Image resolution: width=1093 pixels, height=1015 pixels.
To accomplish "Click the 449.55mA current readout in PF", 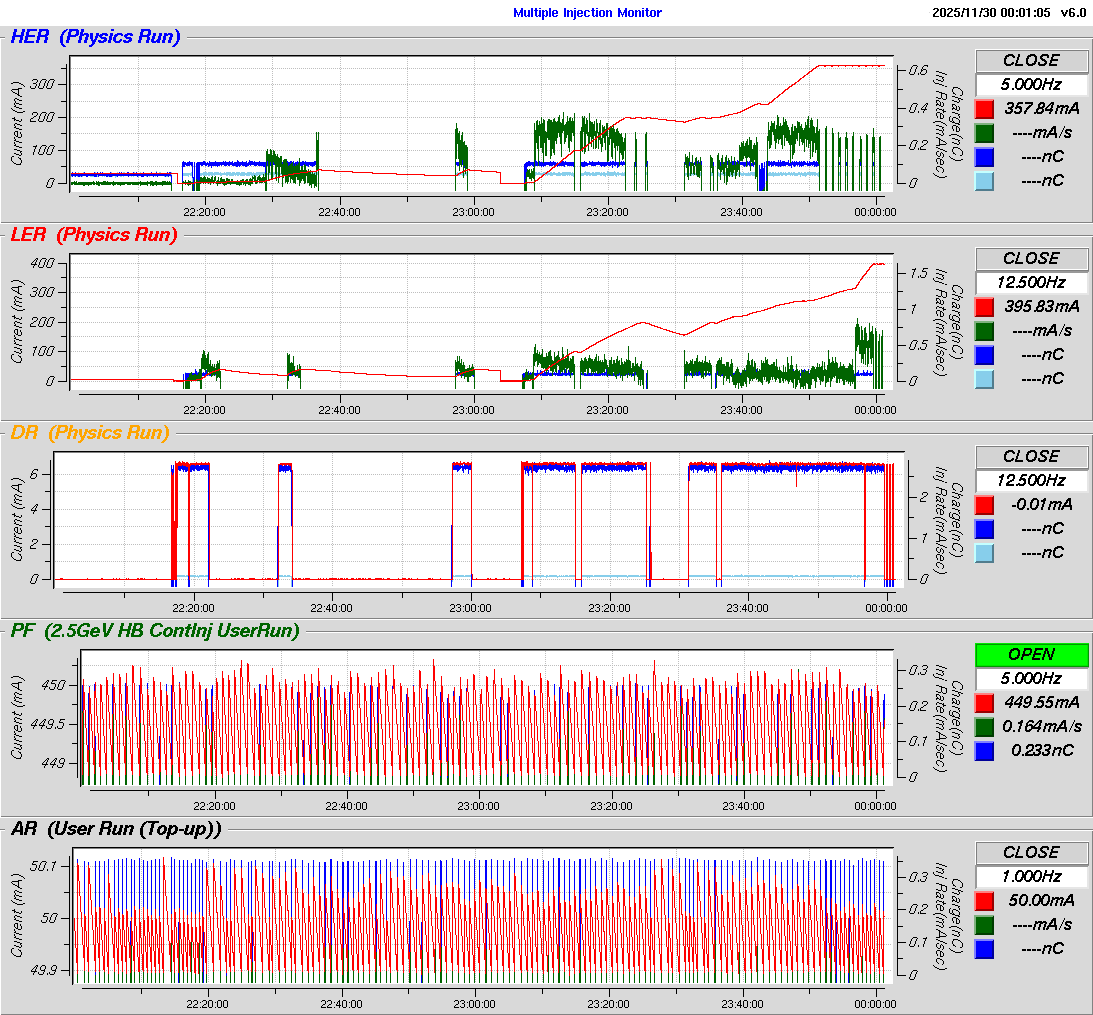I will tap(1041, 702).
